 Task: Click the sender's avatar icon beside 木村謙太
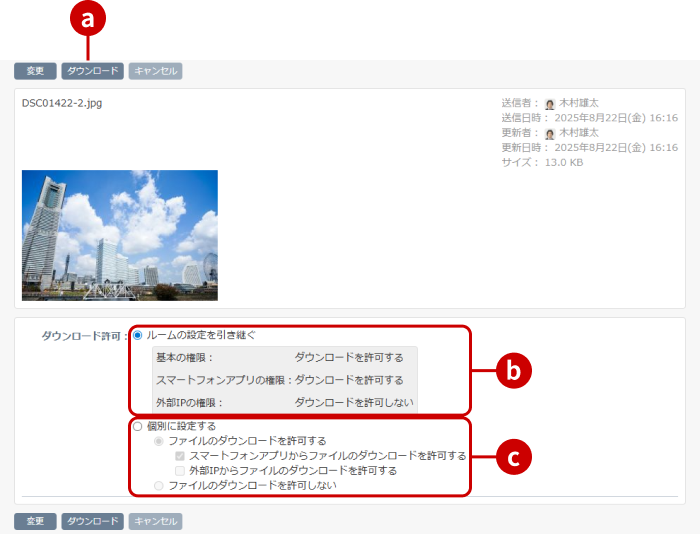click(x=549, y=103)
